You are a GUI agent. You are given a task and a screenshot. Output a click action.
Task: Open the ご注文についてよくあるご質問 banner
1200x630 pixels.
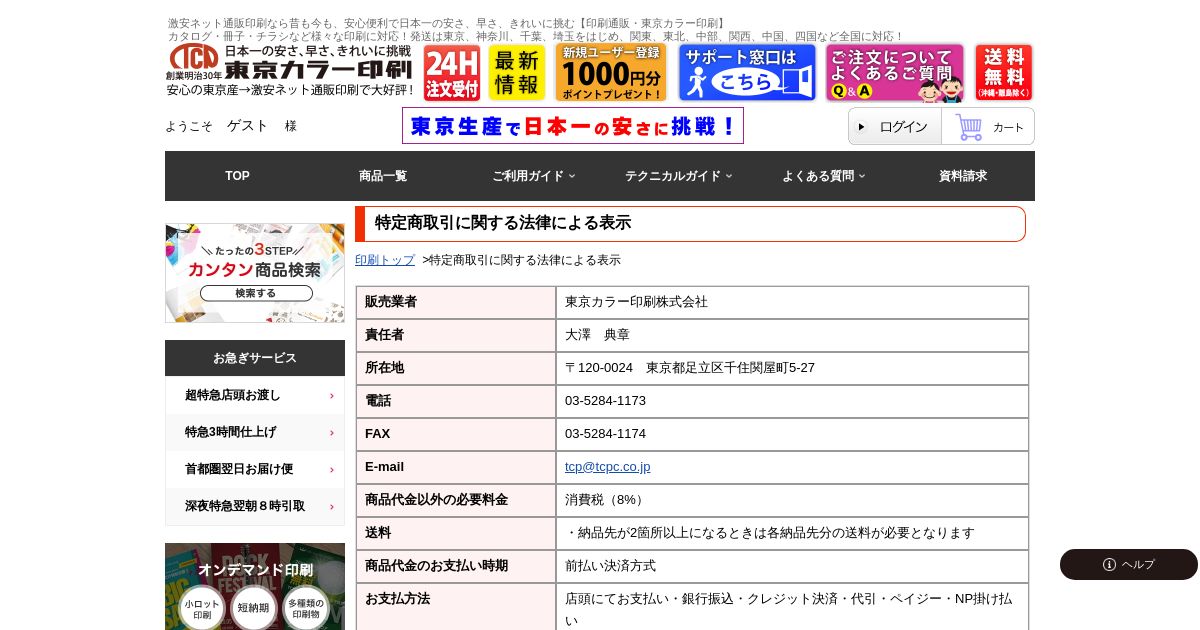pos(895,73)
